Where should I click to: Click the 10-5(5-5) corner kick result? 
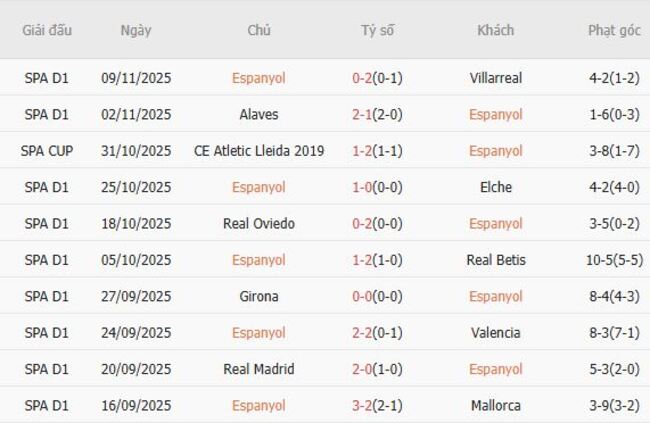pos(614,260)
